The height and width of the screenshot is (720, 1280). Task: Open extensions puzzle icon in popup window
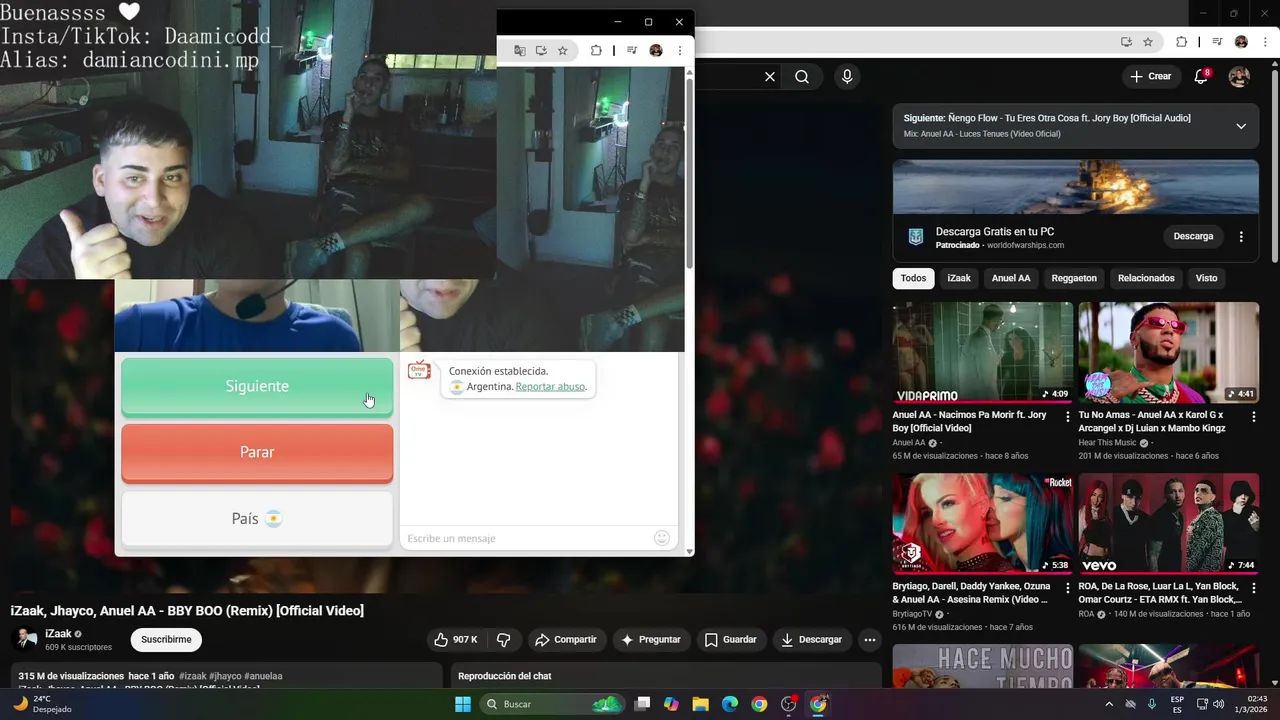596,51
